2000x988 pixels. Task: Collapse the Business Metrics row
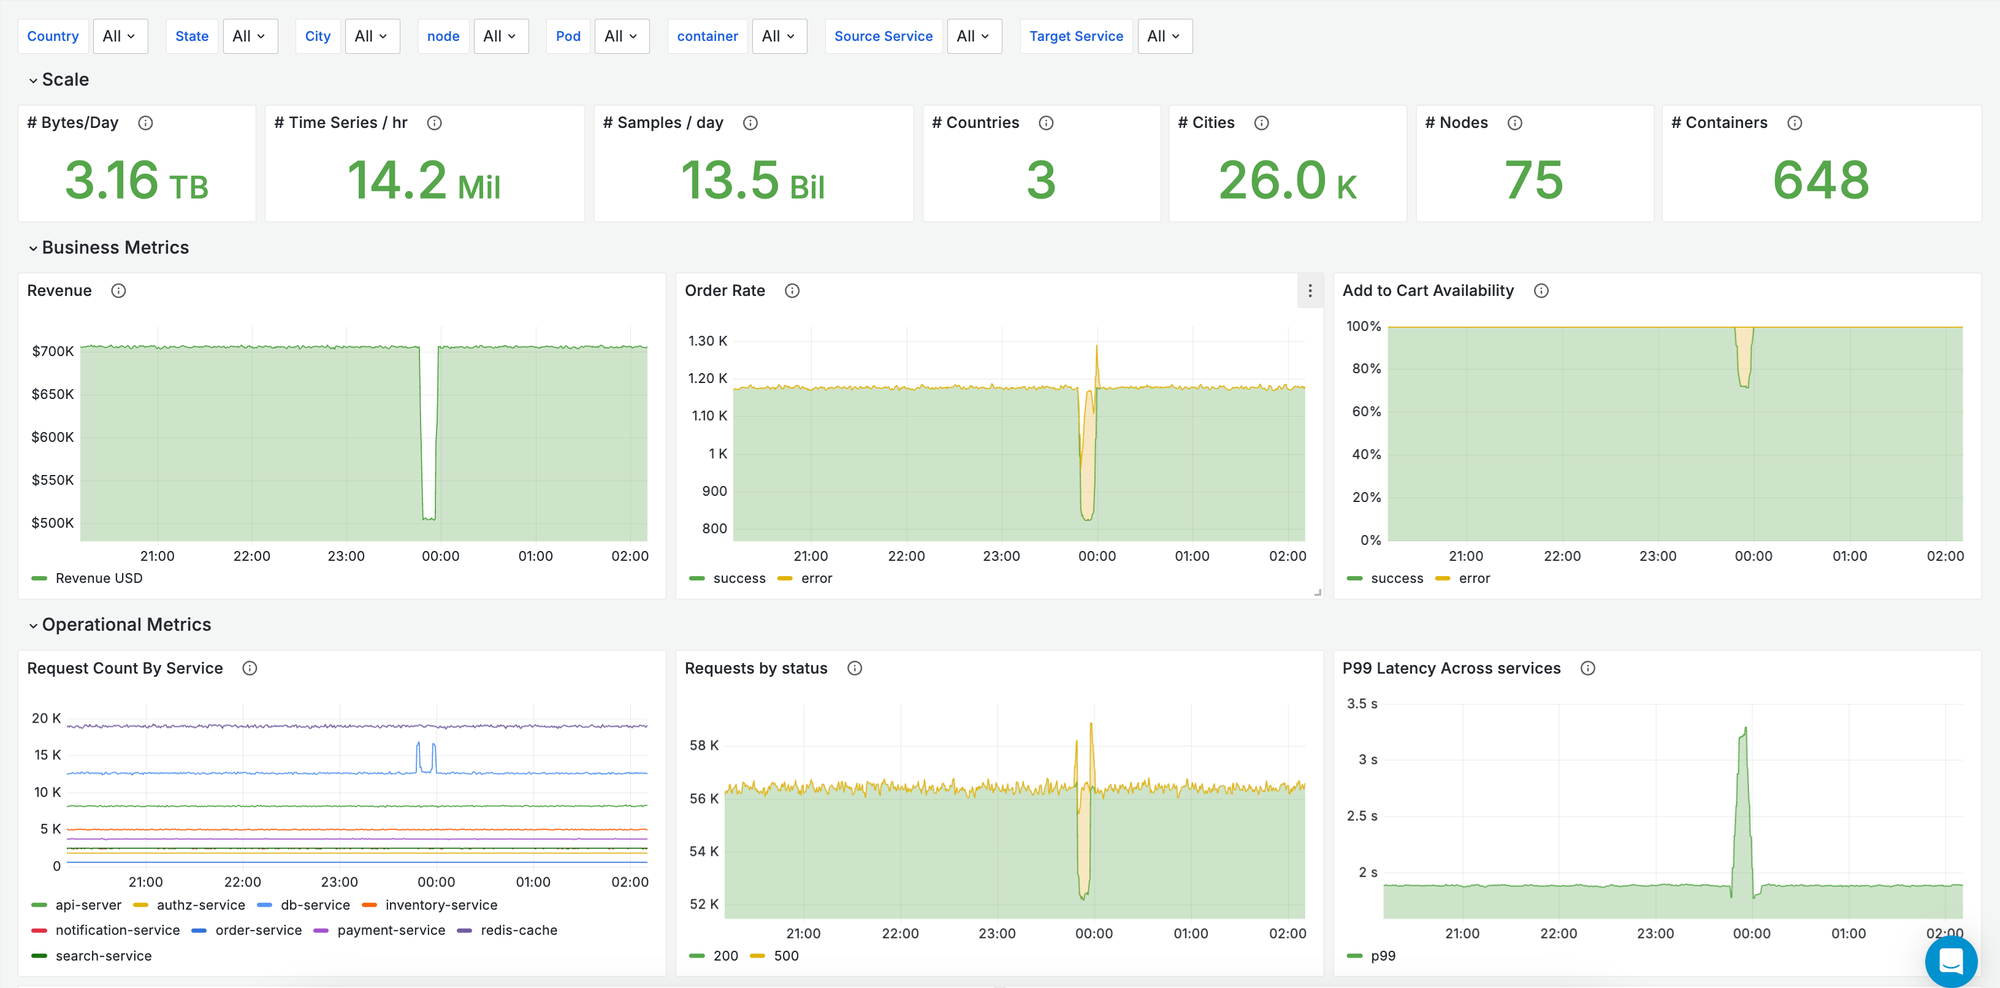108,248
